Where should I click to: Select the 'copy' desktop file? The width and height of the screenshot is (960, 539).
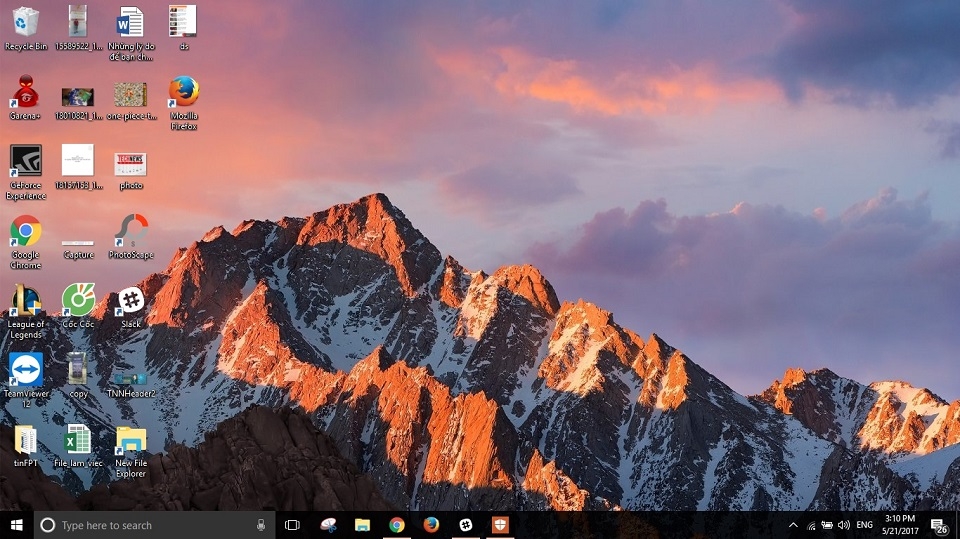tap(78, 375)
